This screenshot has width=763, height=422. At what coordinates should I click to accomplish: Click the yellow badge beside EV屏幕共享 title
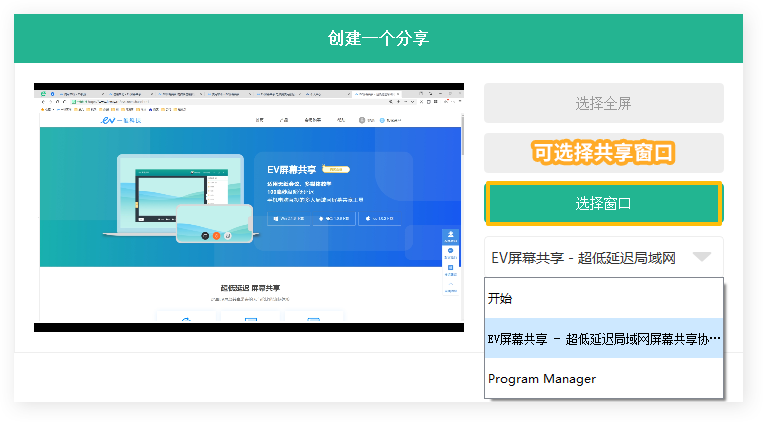tap(336, 169)
